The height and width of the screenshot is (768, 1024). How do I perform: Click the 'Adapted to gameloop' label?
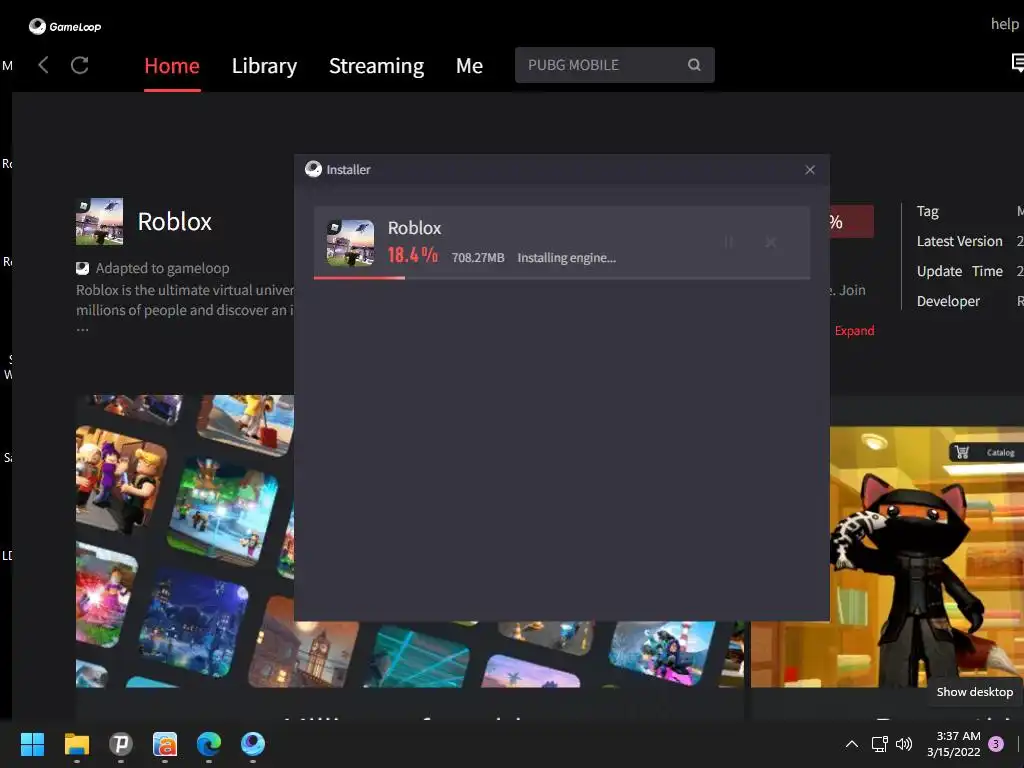162,268
